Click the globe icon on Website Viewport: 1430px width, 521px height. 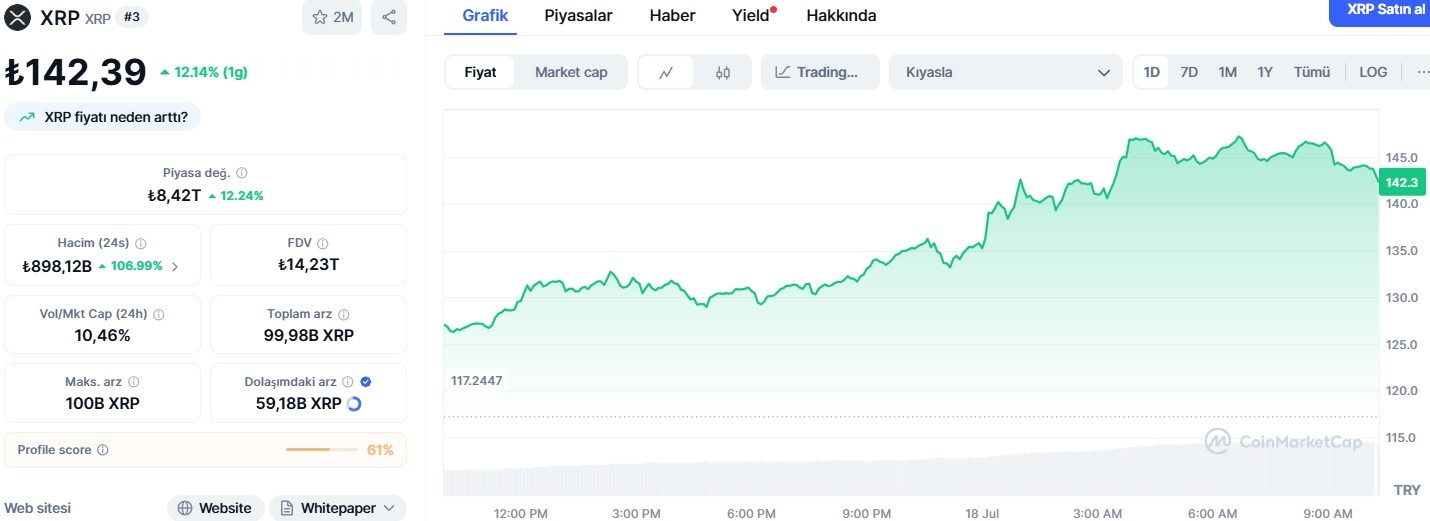[x=185, y=508]
